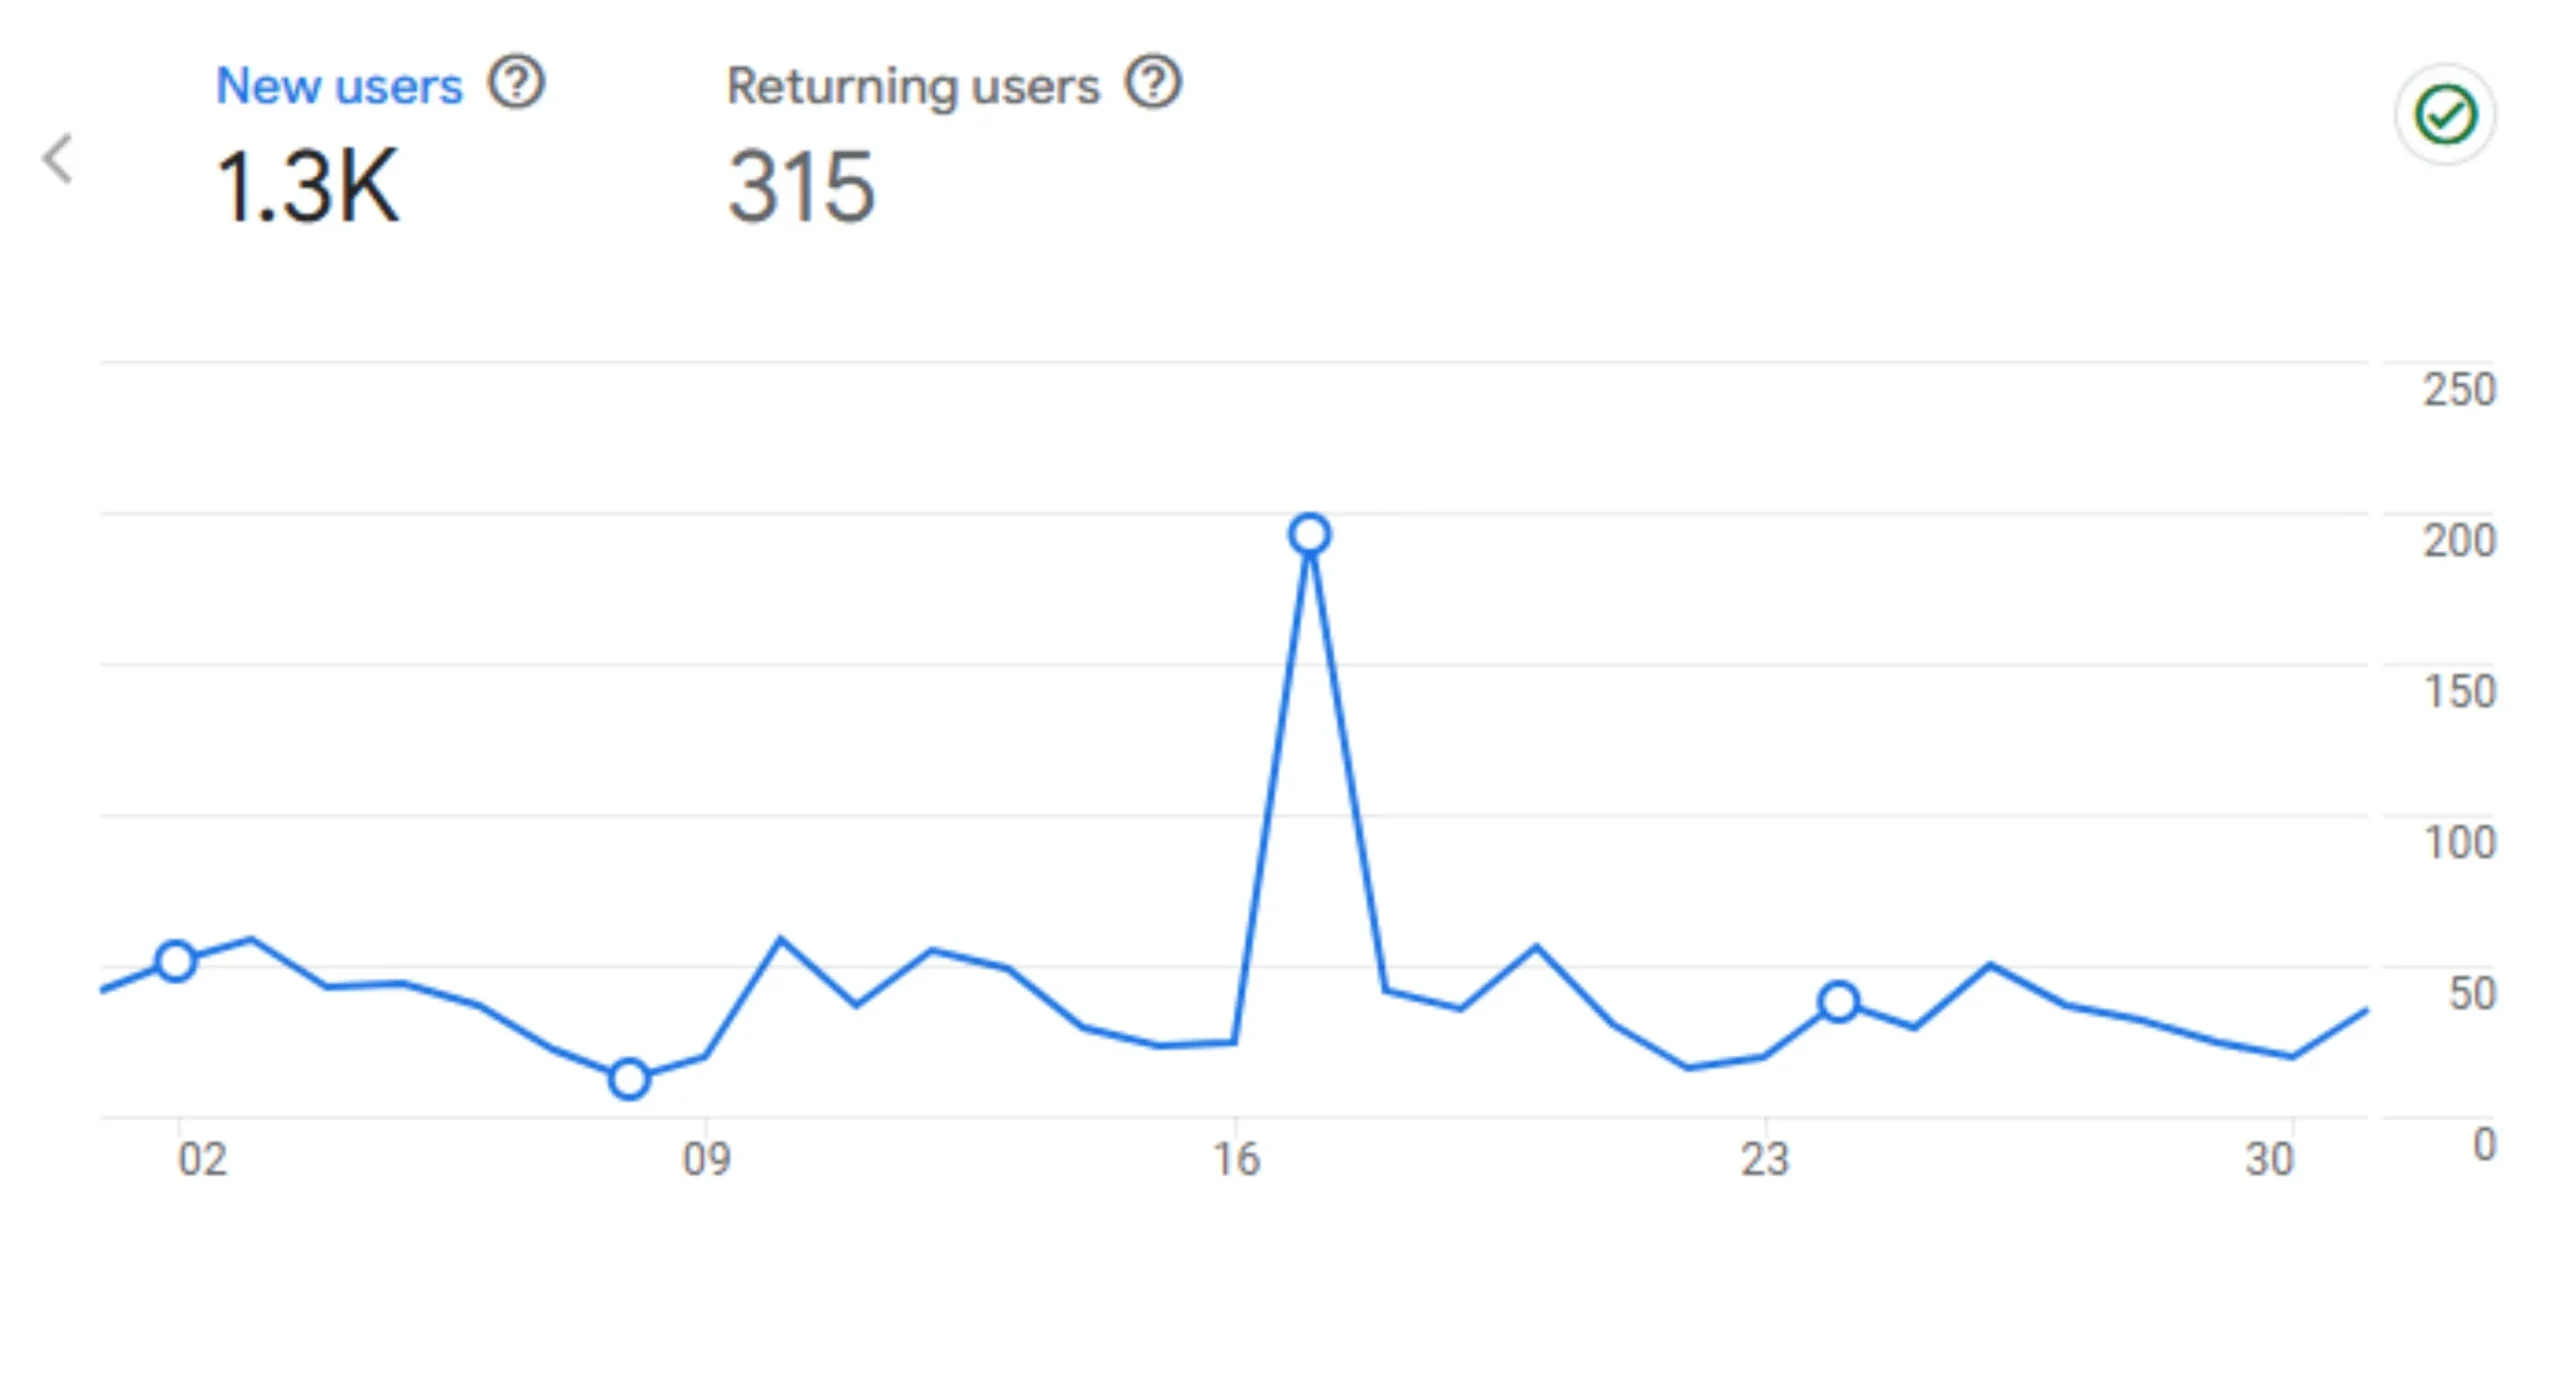Viewport: 2560px width, 1400px height.
Task: Click the 250 y-axis label
Action: [2459, 390]
